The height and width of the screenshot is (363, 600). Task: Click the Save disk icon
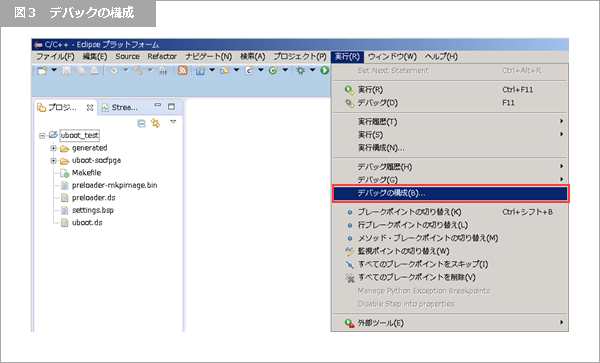click(x=67, y=70)
